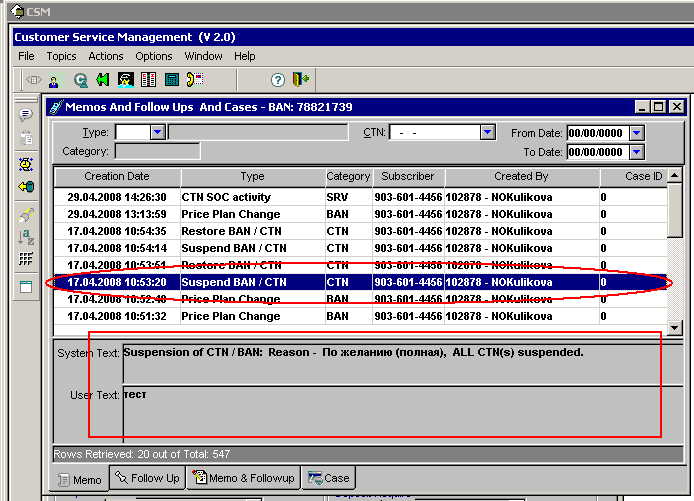Viewport: 694px width, 501px height.
Task: Click the CSM application title icon
Action: pyautogui.click(x=17, y=12)
